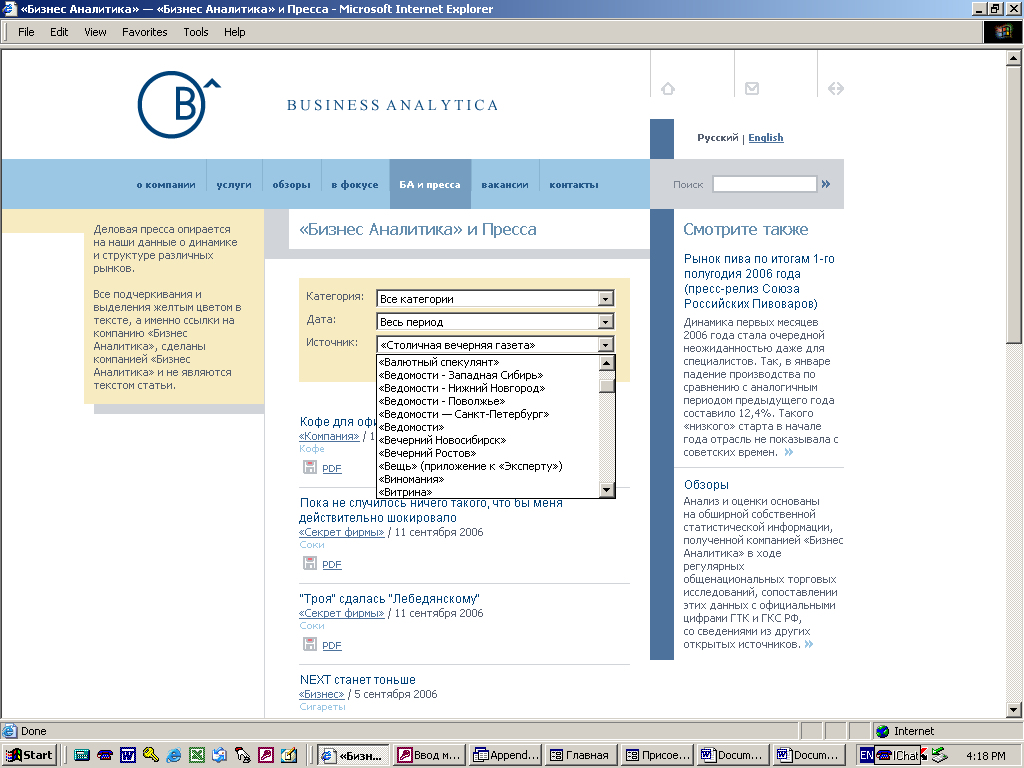Click the search submit double-arrow icon

coord(825,184)
